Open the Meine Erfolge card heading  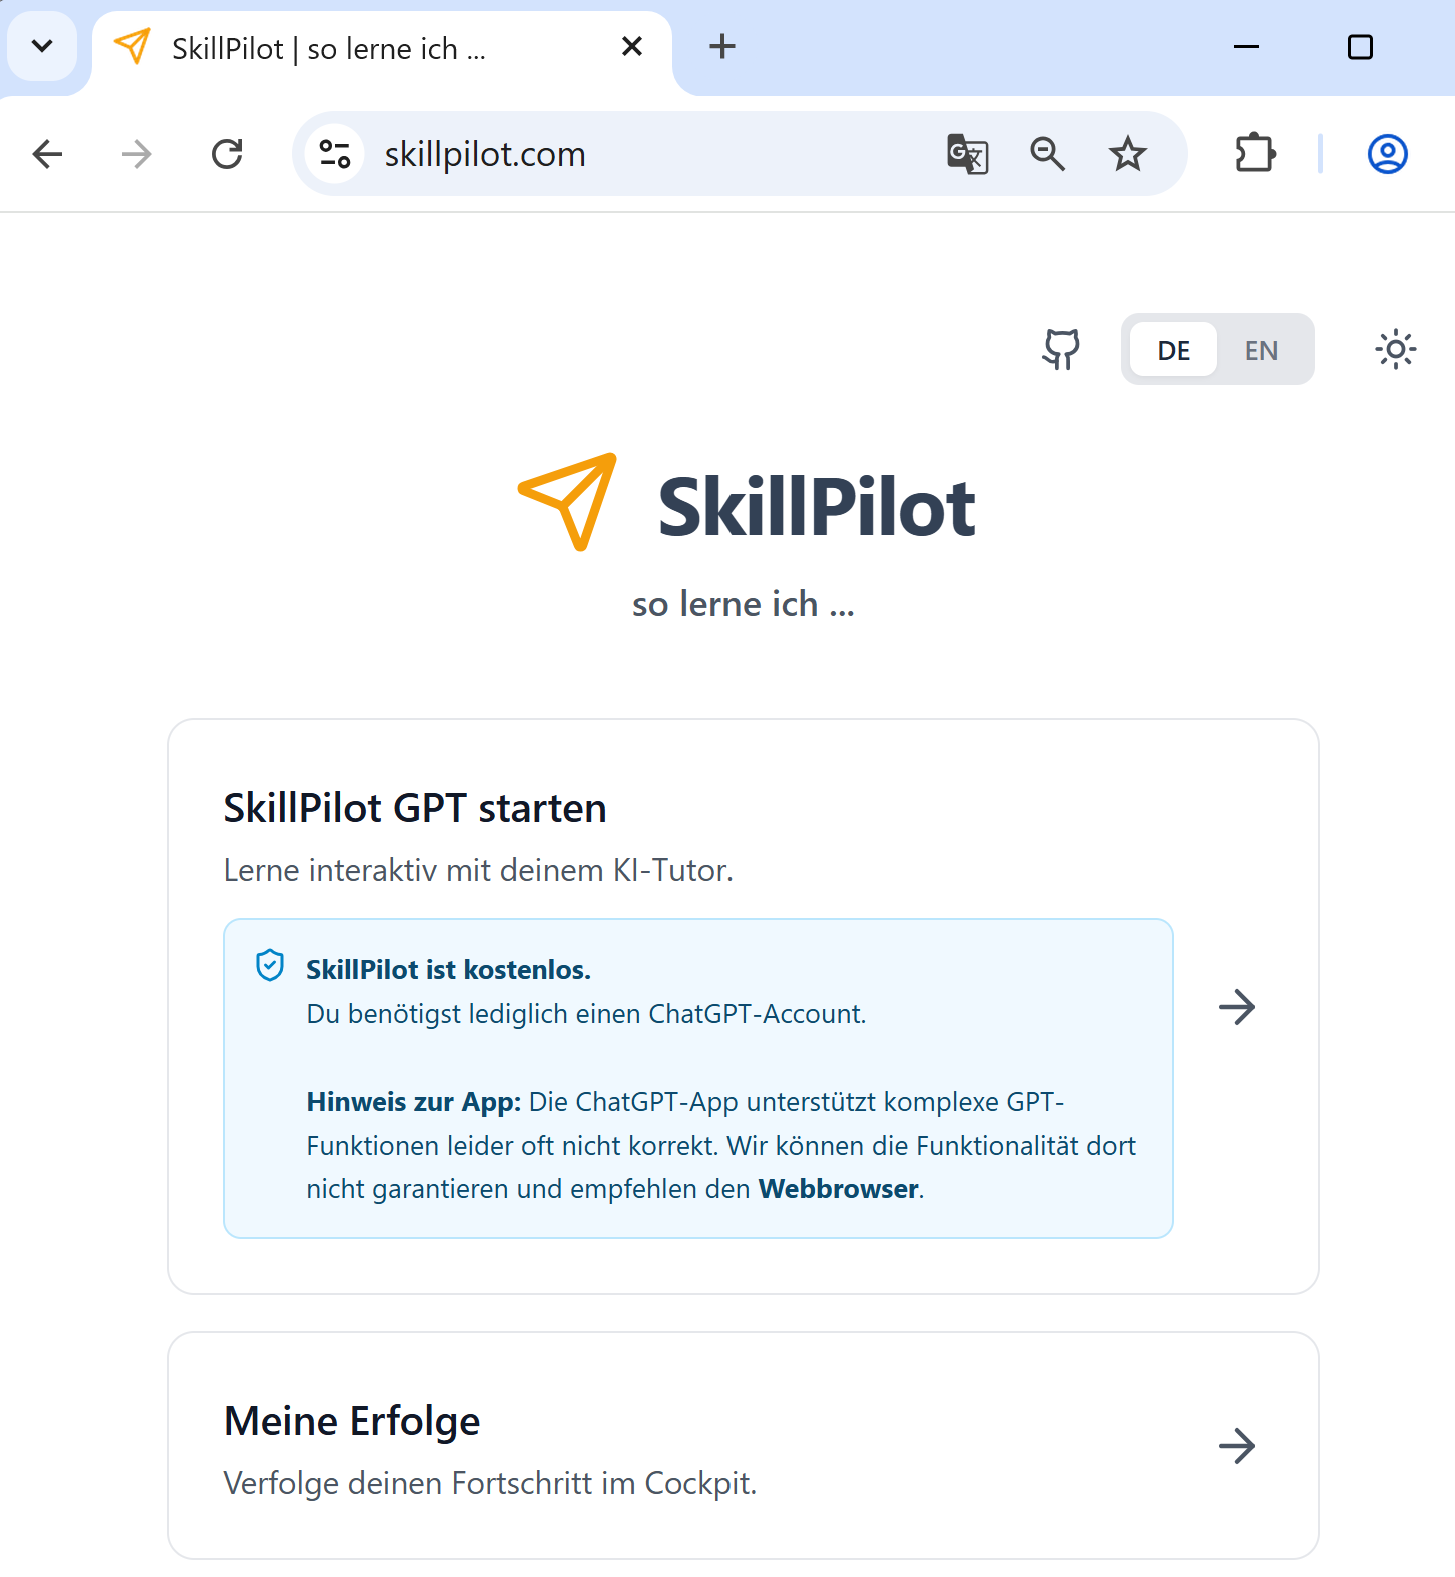(352, 1421)
